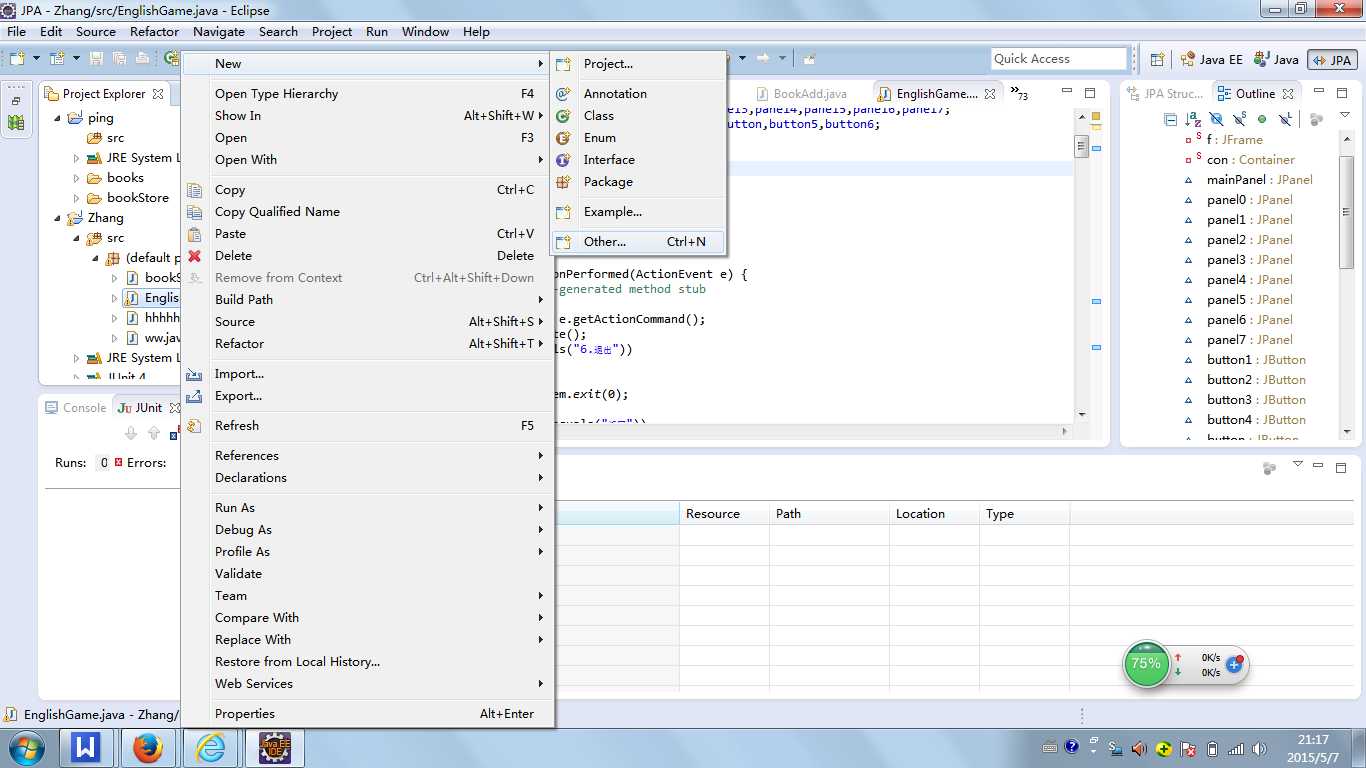Open Internet Explorer from the taskbar
Image resolution: width=1366 pixels, height=768 pixels.
point(211,748)
